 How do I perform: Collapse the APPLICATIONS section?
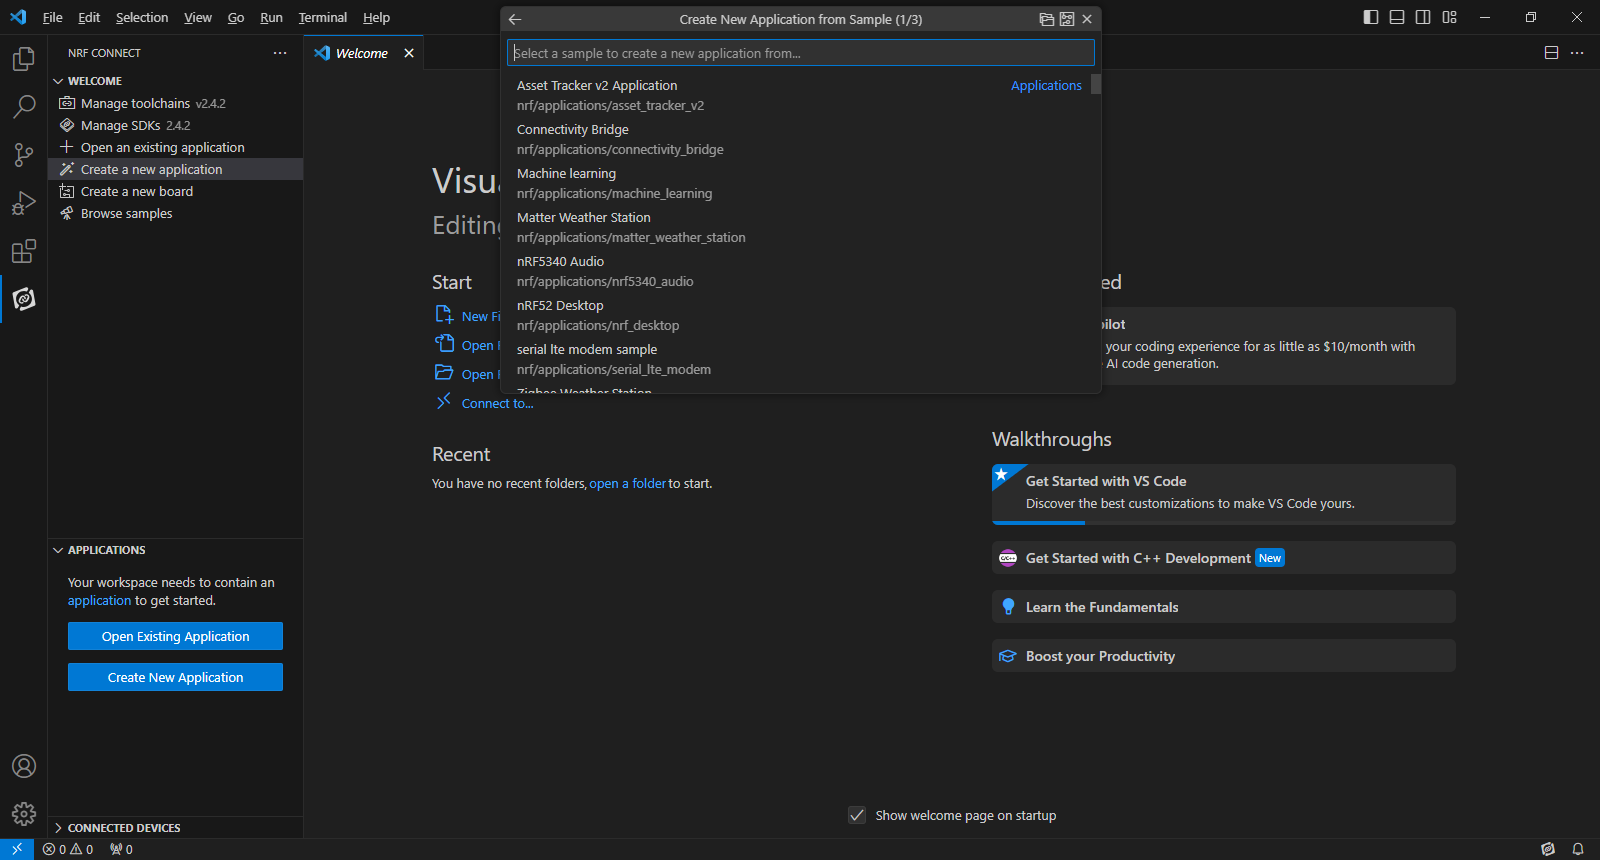point(58,550)
